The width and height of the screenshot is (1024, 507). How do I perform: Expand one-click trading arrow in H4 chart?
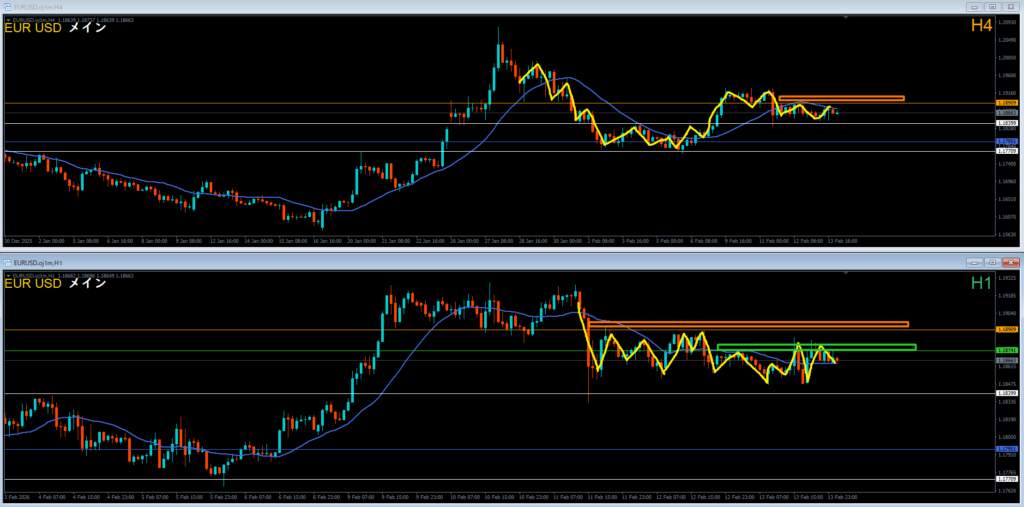click(x=7, y=21)
